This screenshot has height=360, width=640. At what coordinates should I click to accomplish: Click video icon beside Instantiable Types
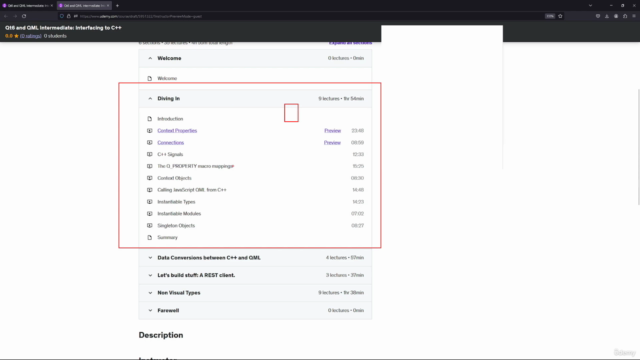click(150, 202)
